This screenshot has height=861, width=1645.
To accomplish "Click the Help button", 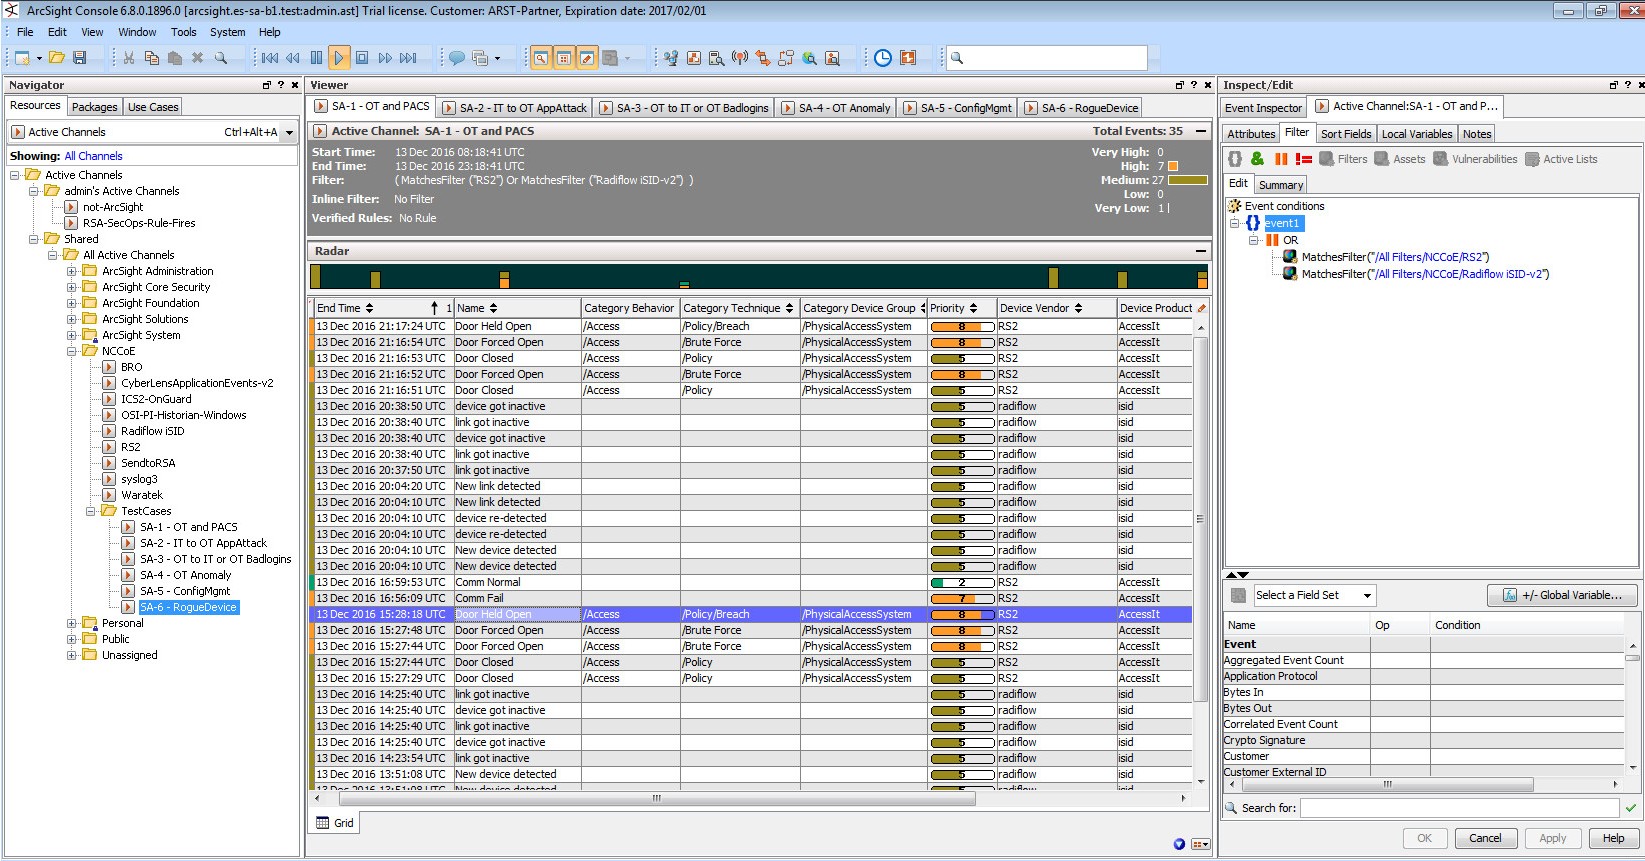I will (x=1613, y=838).
